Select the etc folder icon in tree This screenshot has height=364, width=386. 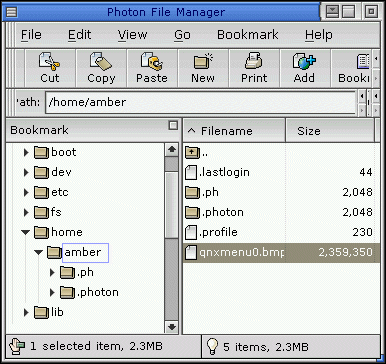click(x=42, y=193)
